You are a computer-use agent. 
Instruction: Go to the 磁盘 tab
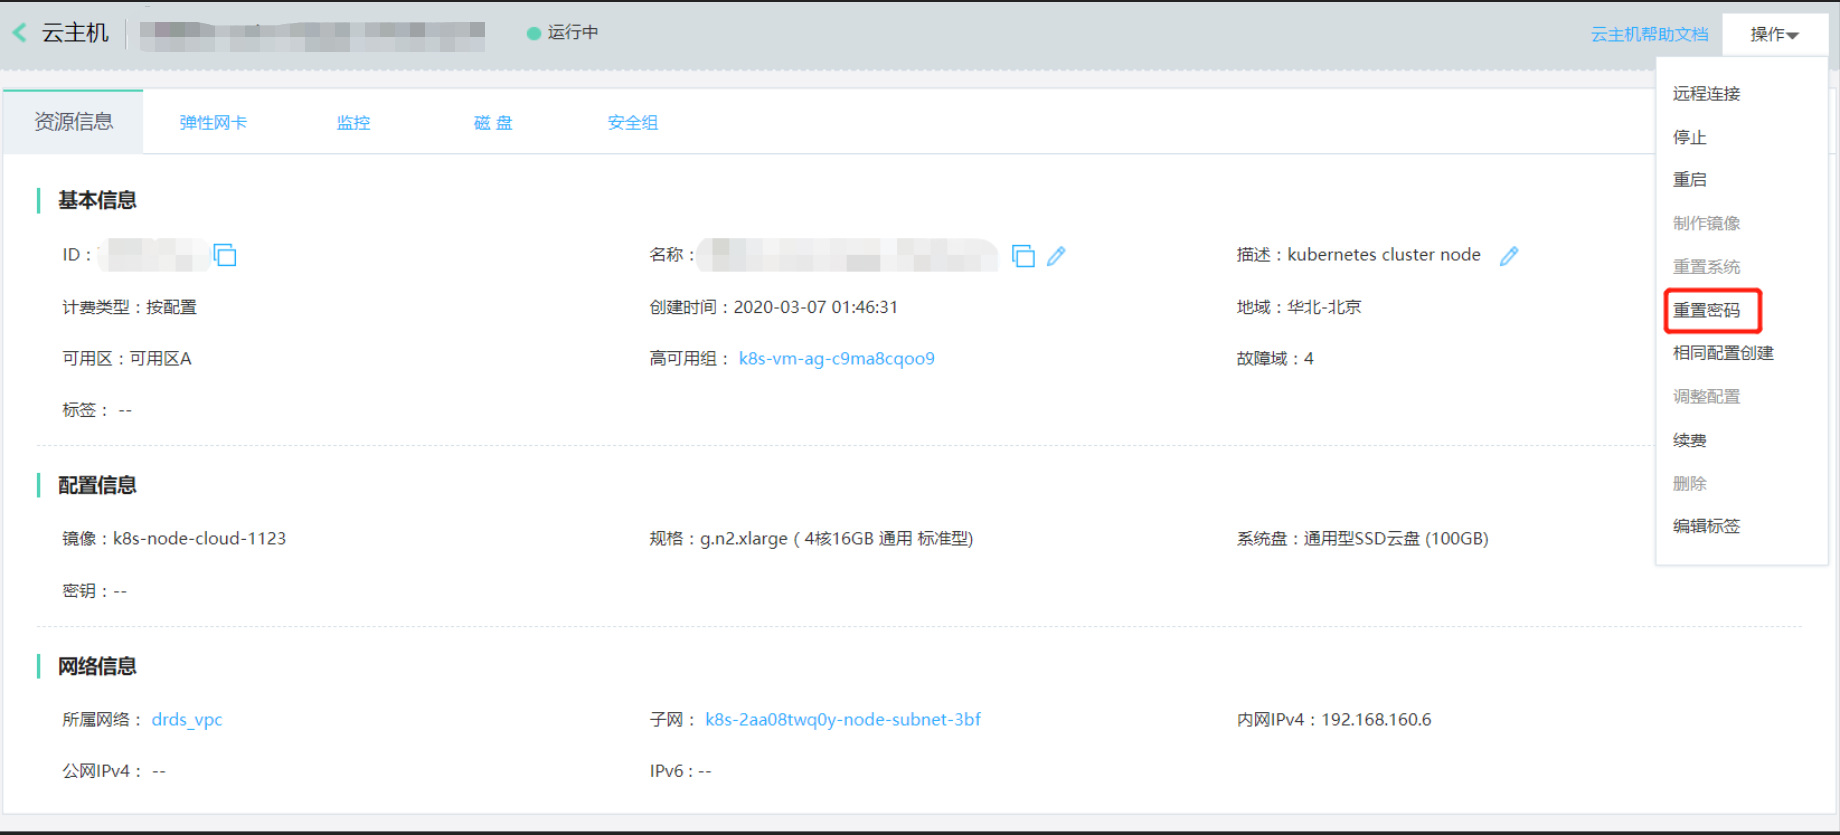click(x=493, y=123)
